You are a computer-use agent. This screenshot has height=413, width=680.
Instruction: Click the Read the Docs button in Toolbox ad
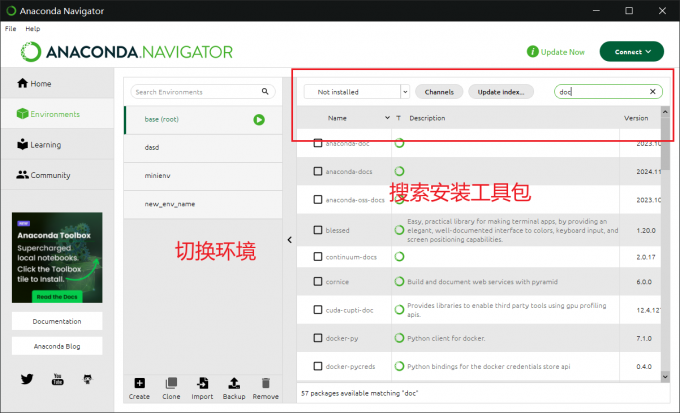point(57,297)
